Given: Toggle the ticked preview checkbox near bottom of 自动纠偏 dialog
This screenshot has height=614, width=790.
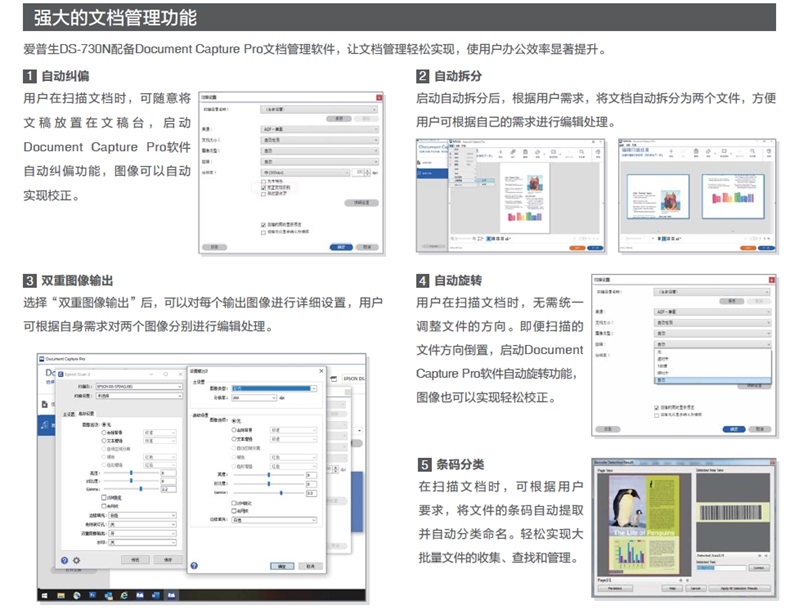Looking at the screenshot, I should click(x=263, y=225).
